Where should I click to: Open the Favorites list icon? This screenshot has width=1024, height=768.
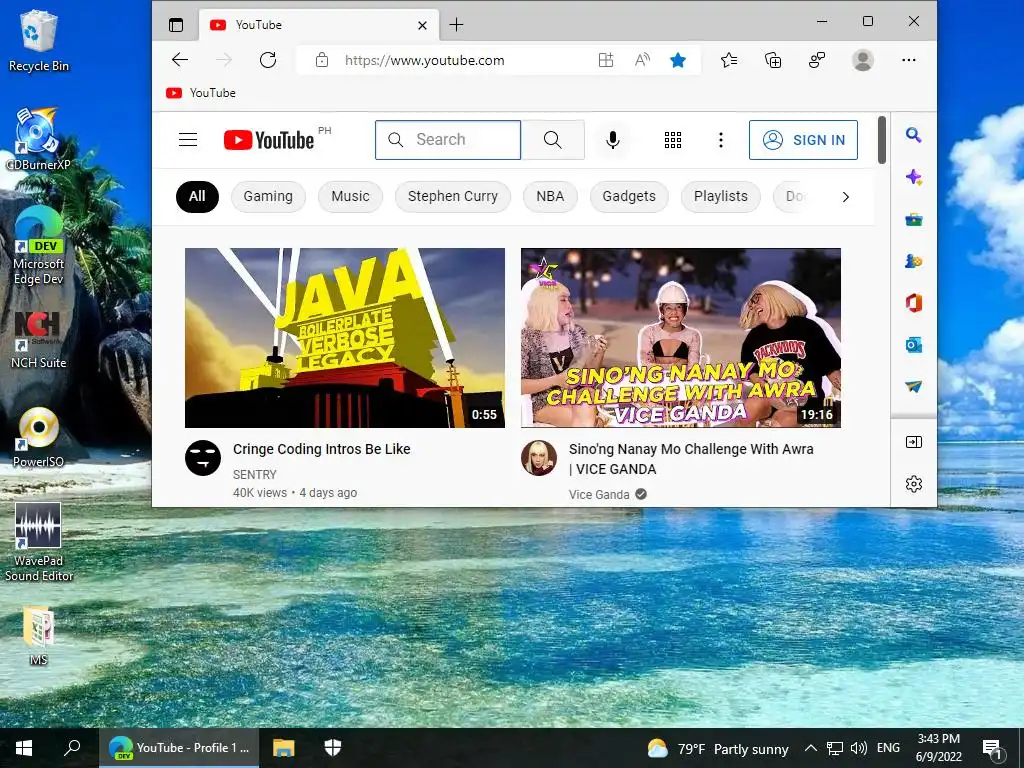729,60
